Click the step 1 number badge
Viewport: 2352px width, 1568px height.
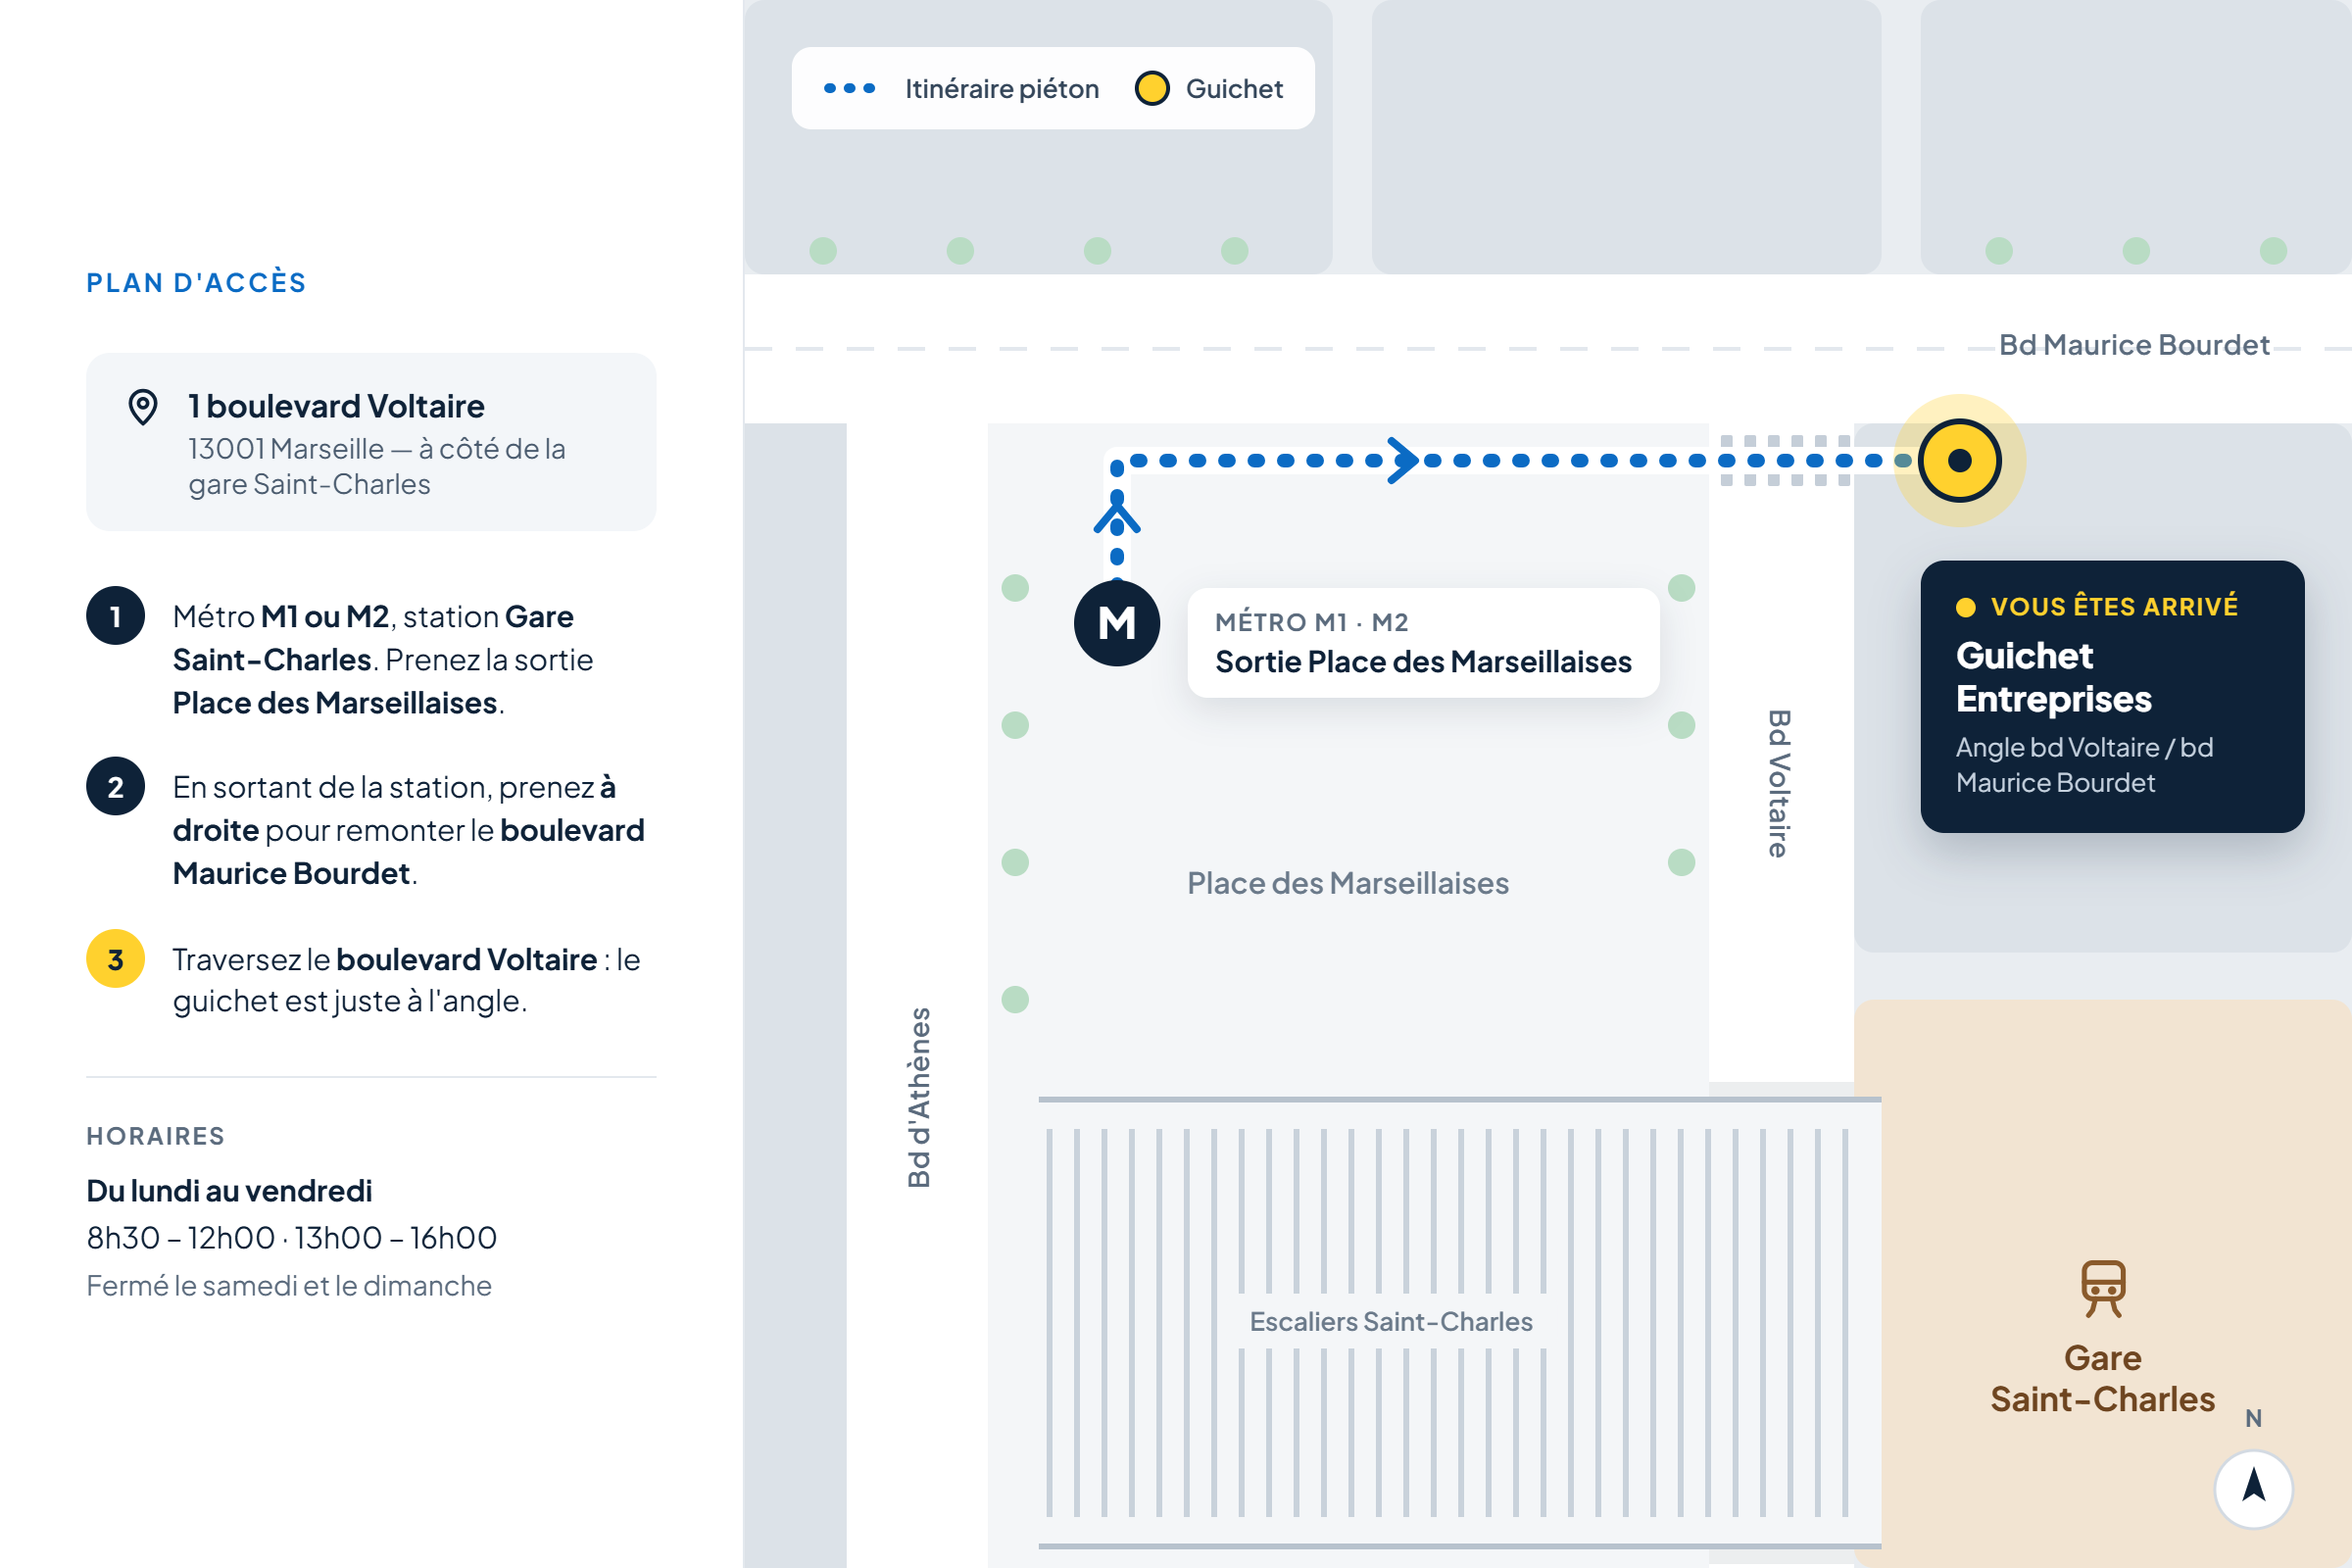click(116, 616)
